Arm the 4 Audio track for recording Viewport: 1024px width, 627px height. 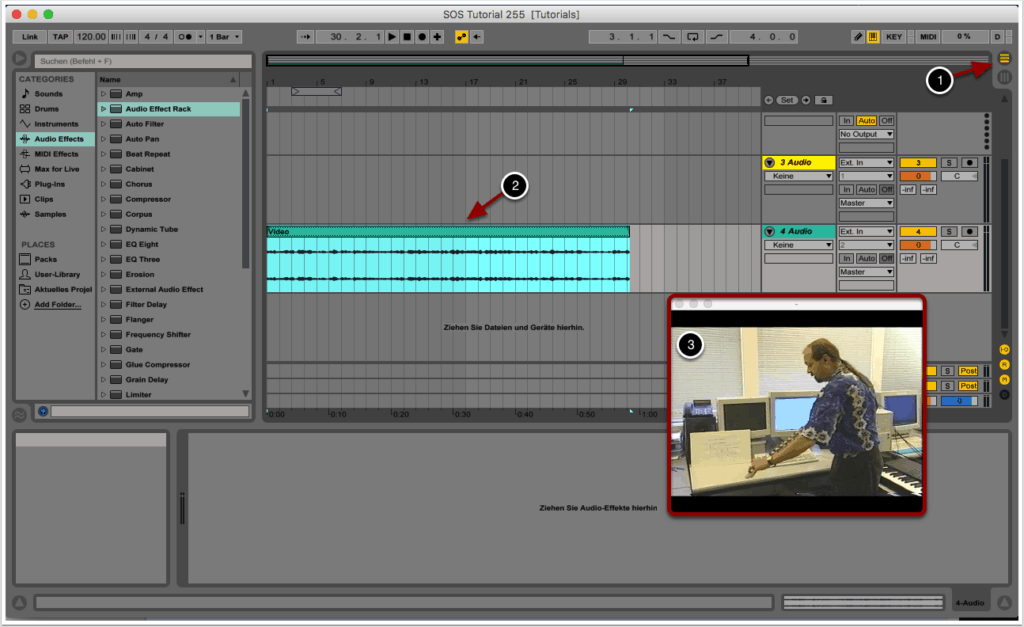pos(968,231)
